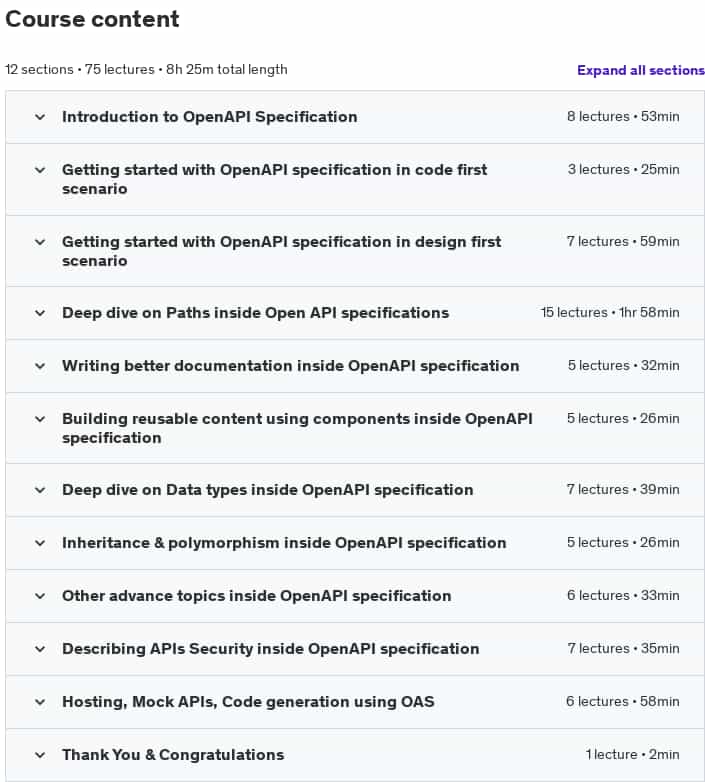Click the 6 lectures • 33min label
This screenshot has height=782, width=705.
(x=623, y=595)
